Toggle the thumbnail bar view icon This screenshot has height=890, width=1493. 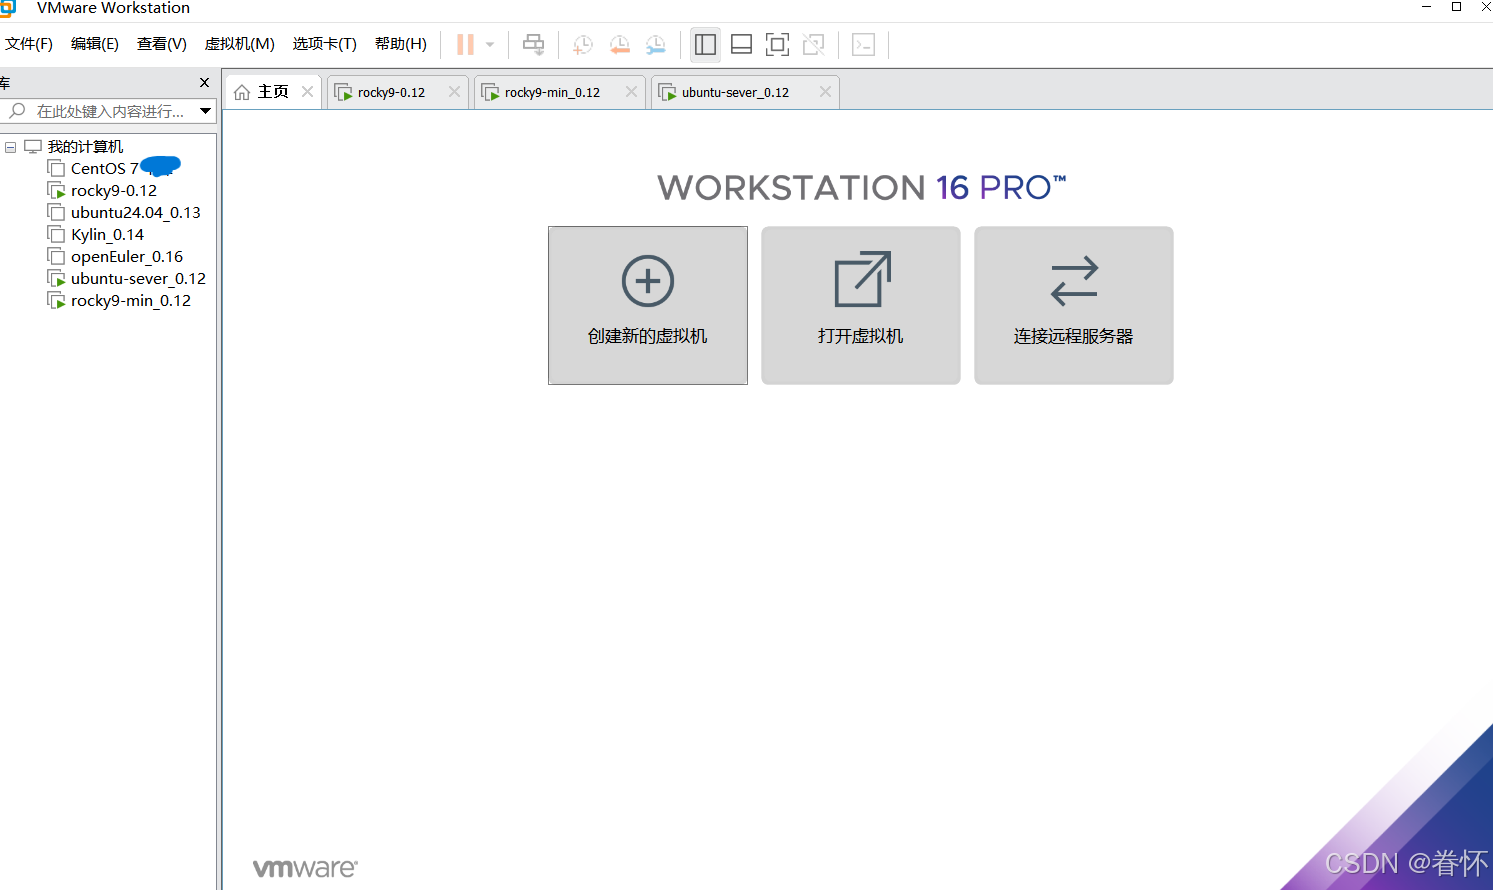point(741,44)
